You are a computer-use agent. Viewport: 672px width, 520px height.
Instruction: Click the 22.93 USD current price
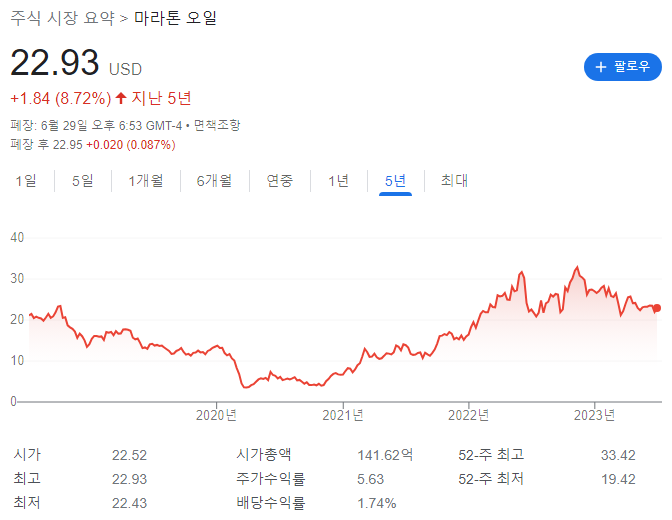76,63
